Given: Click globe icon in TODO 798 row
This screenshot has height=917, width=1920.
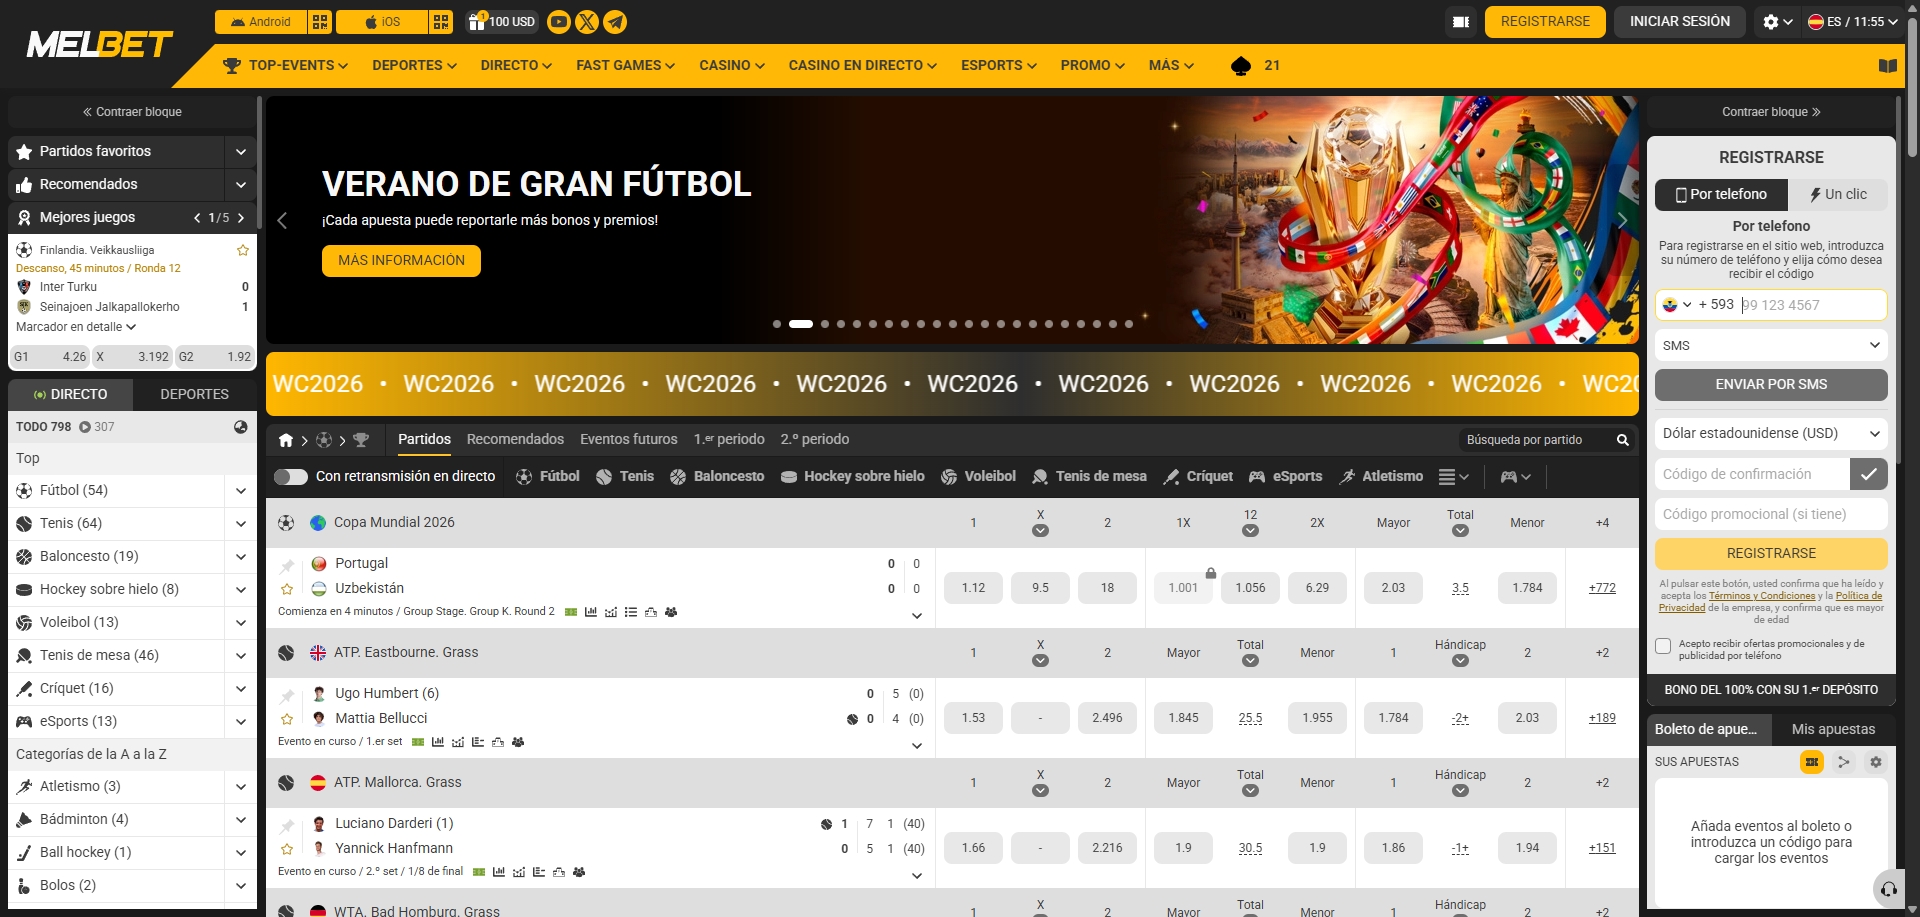Looking at the screenshot, I should click(241, 427).
